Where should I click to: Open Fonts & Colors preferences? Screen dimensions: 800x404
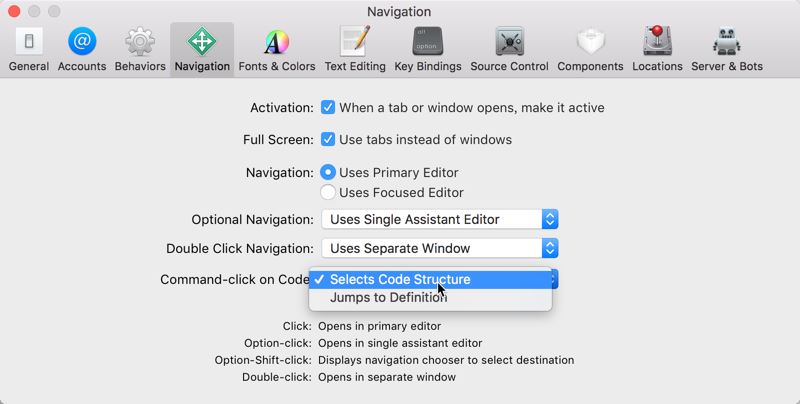[277, 49]
